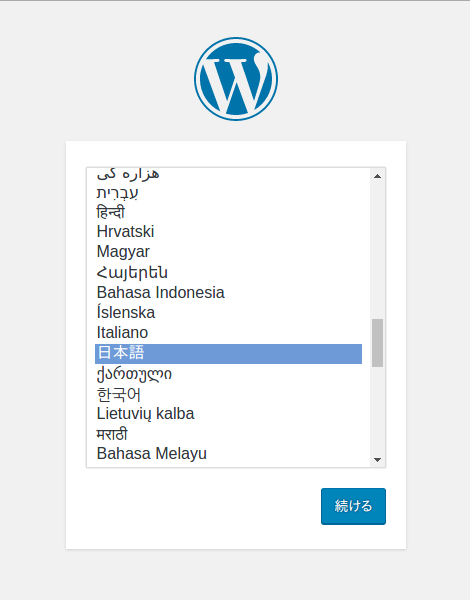Click the language list scrollbar thumb
Image resolution: width=470 pixels, height=600 pixels.
377,343
